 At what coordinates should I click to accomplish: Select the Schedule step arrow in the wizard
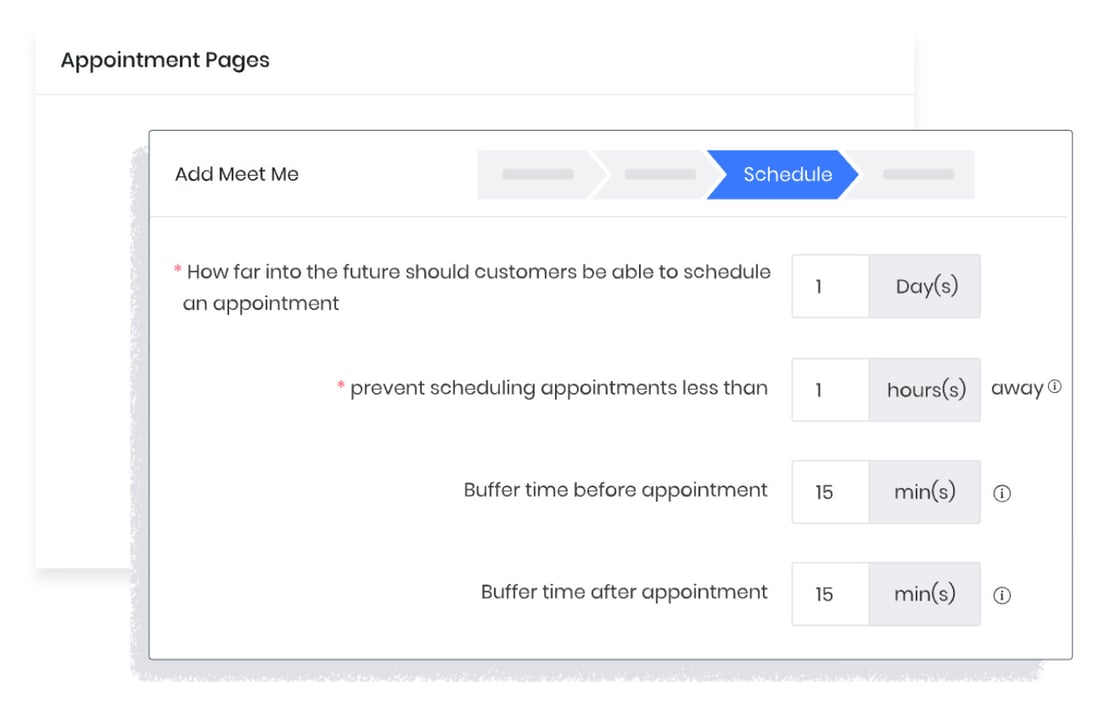[x=789, y=174]
